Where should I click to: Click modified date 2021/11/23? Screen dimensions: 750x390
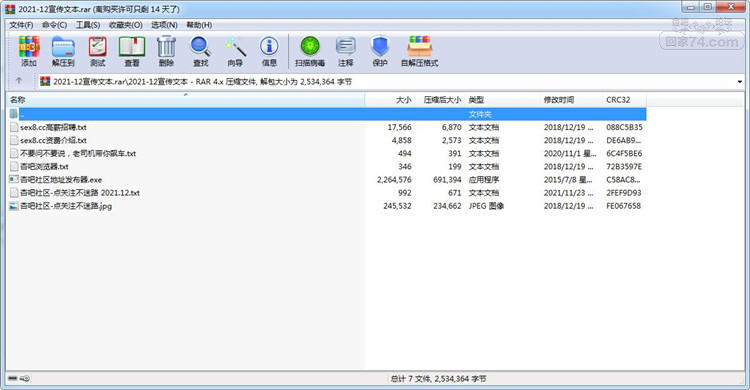(x=569, y=193)
